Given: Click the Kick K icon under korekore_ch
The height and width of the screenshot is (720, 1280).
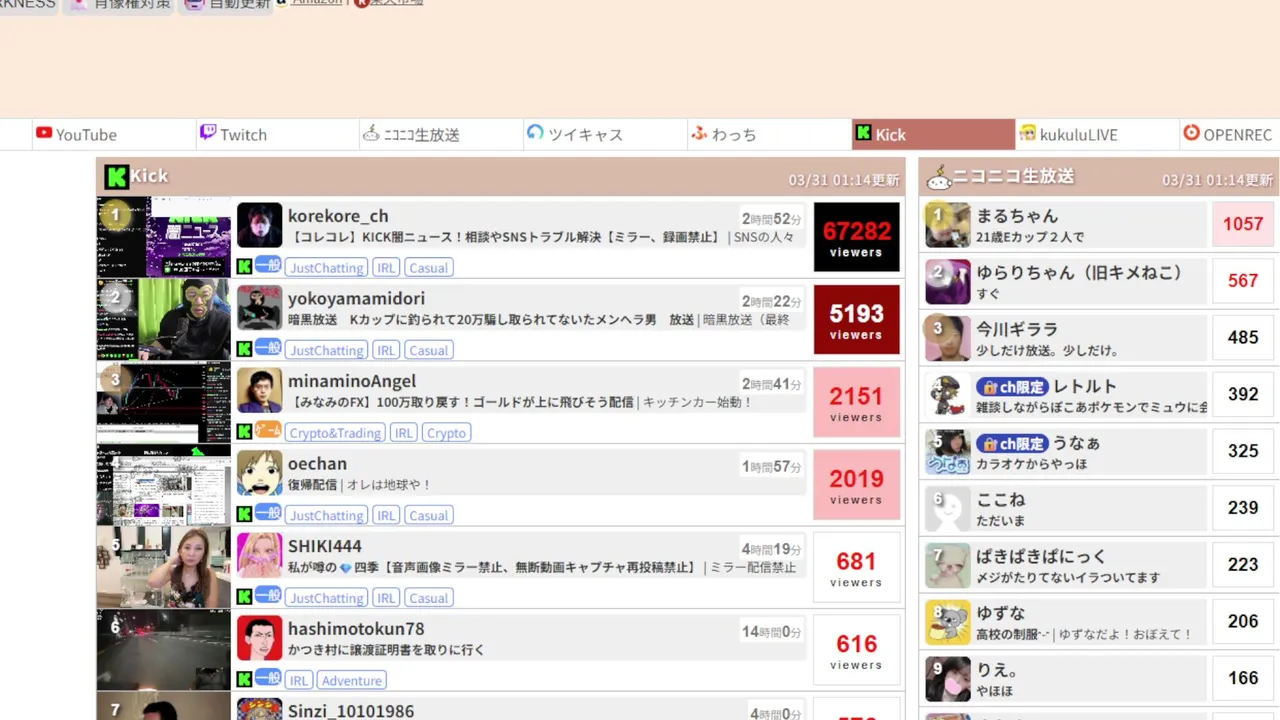Looking at the screenshot, I should [x=244, y=267].
